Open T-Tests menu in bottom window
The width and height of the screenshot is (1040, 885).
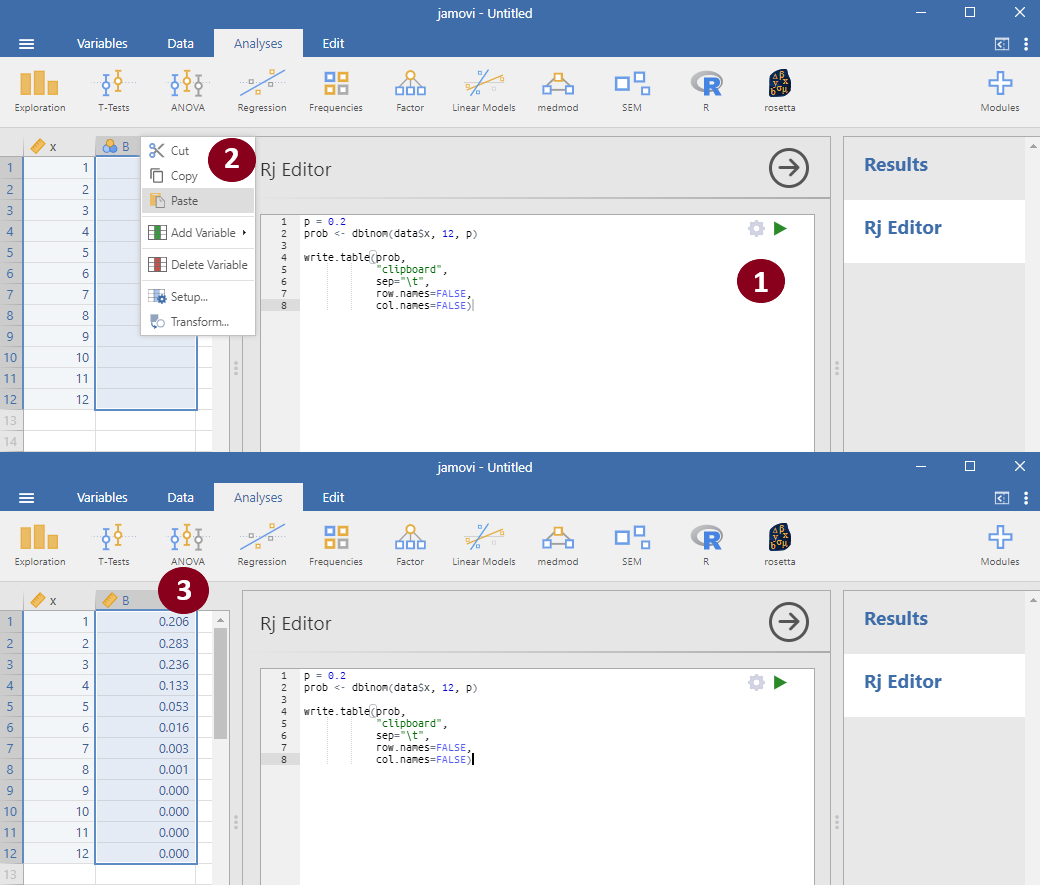(x=114, y=545)
